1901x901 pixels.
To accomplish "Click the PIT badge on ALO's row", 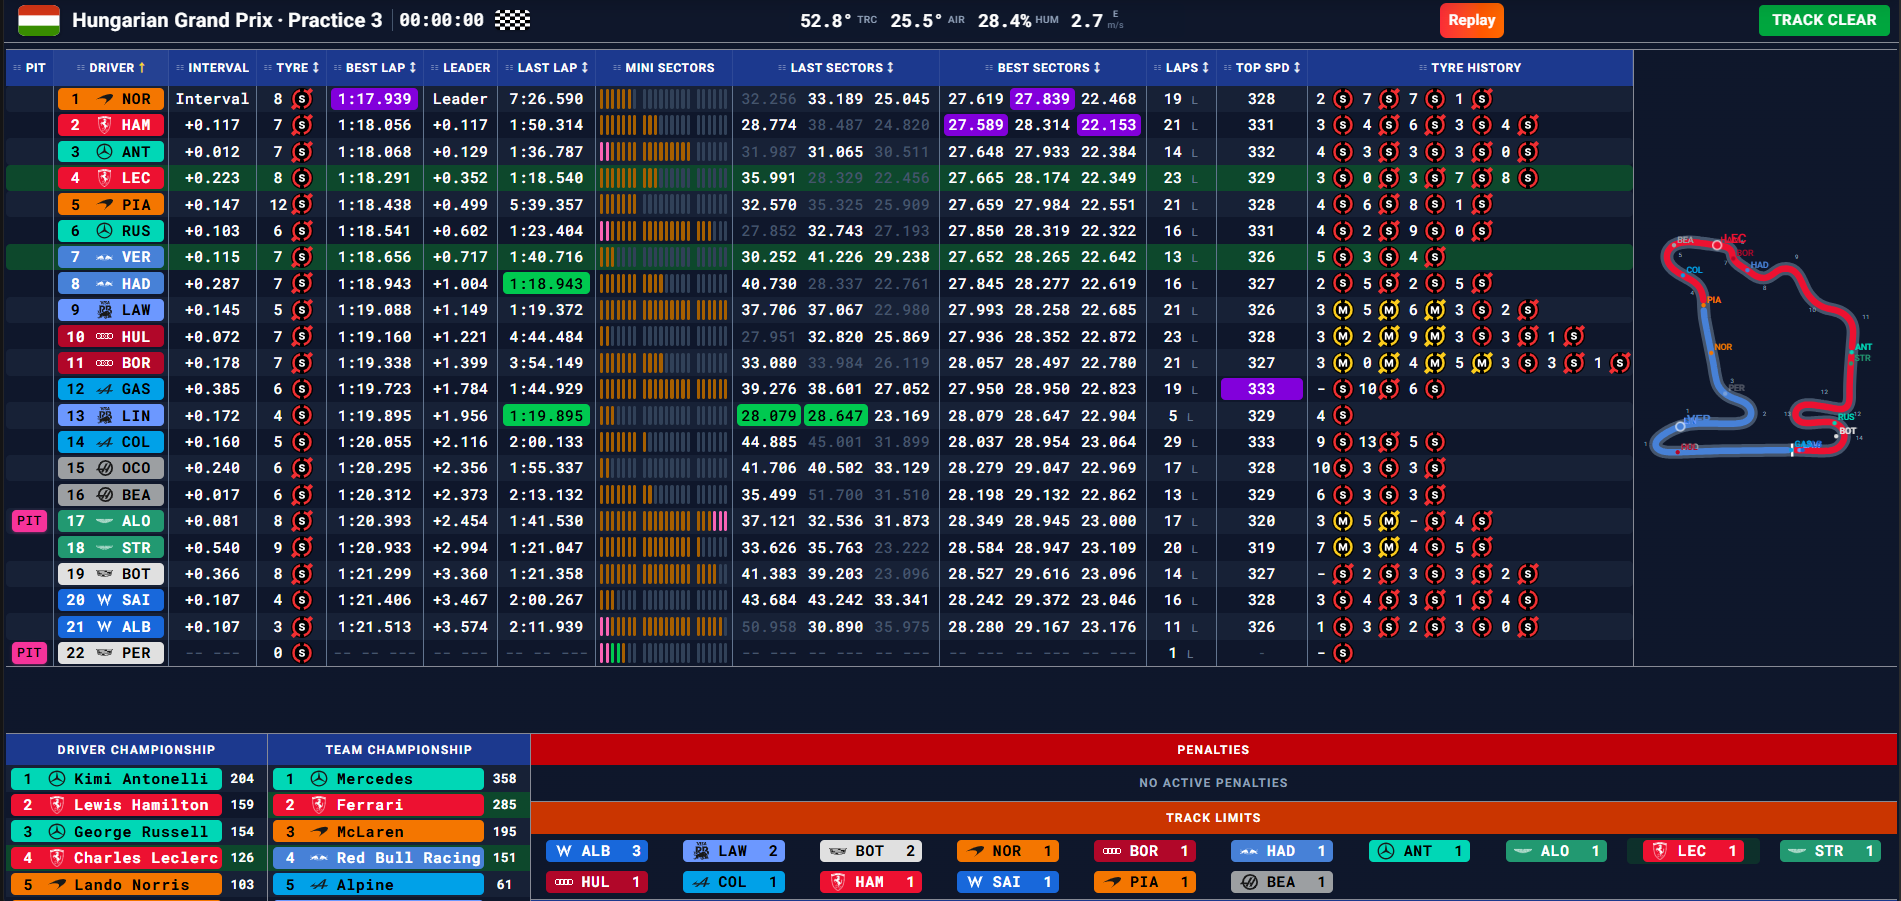I will point(29,521).
